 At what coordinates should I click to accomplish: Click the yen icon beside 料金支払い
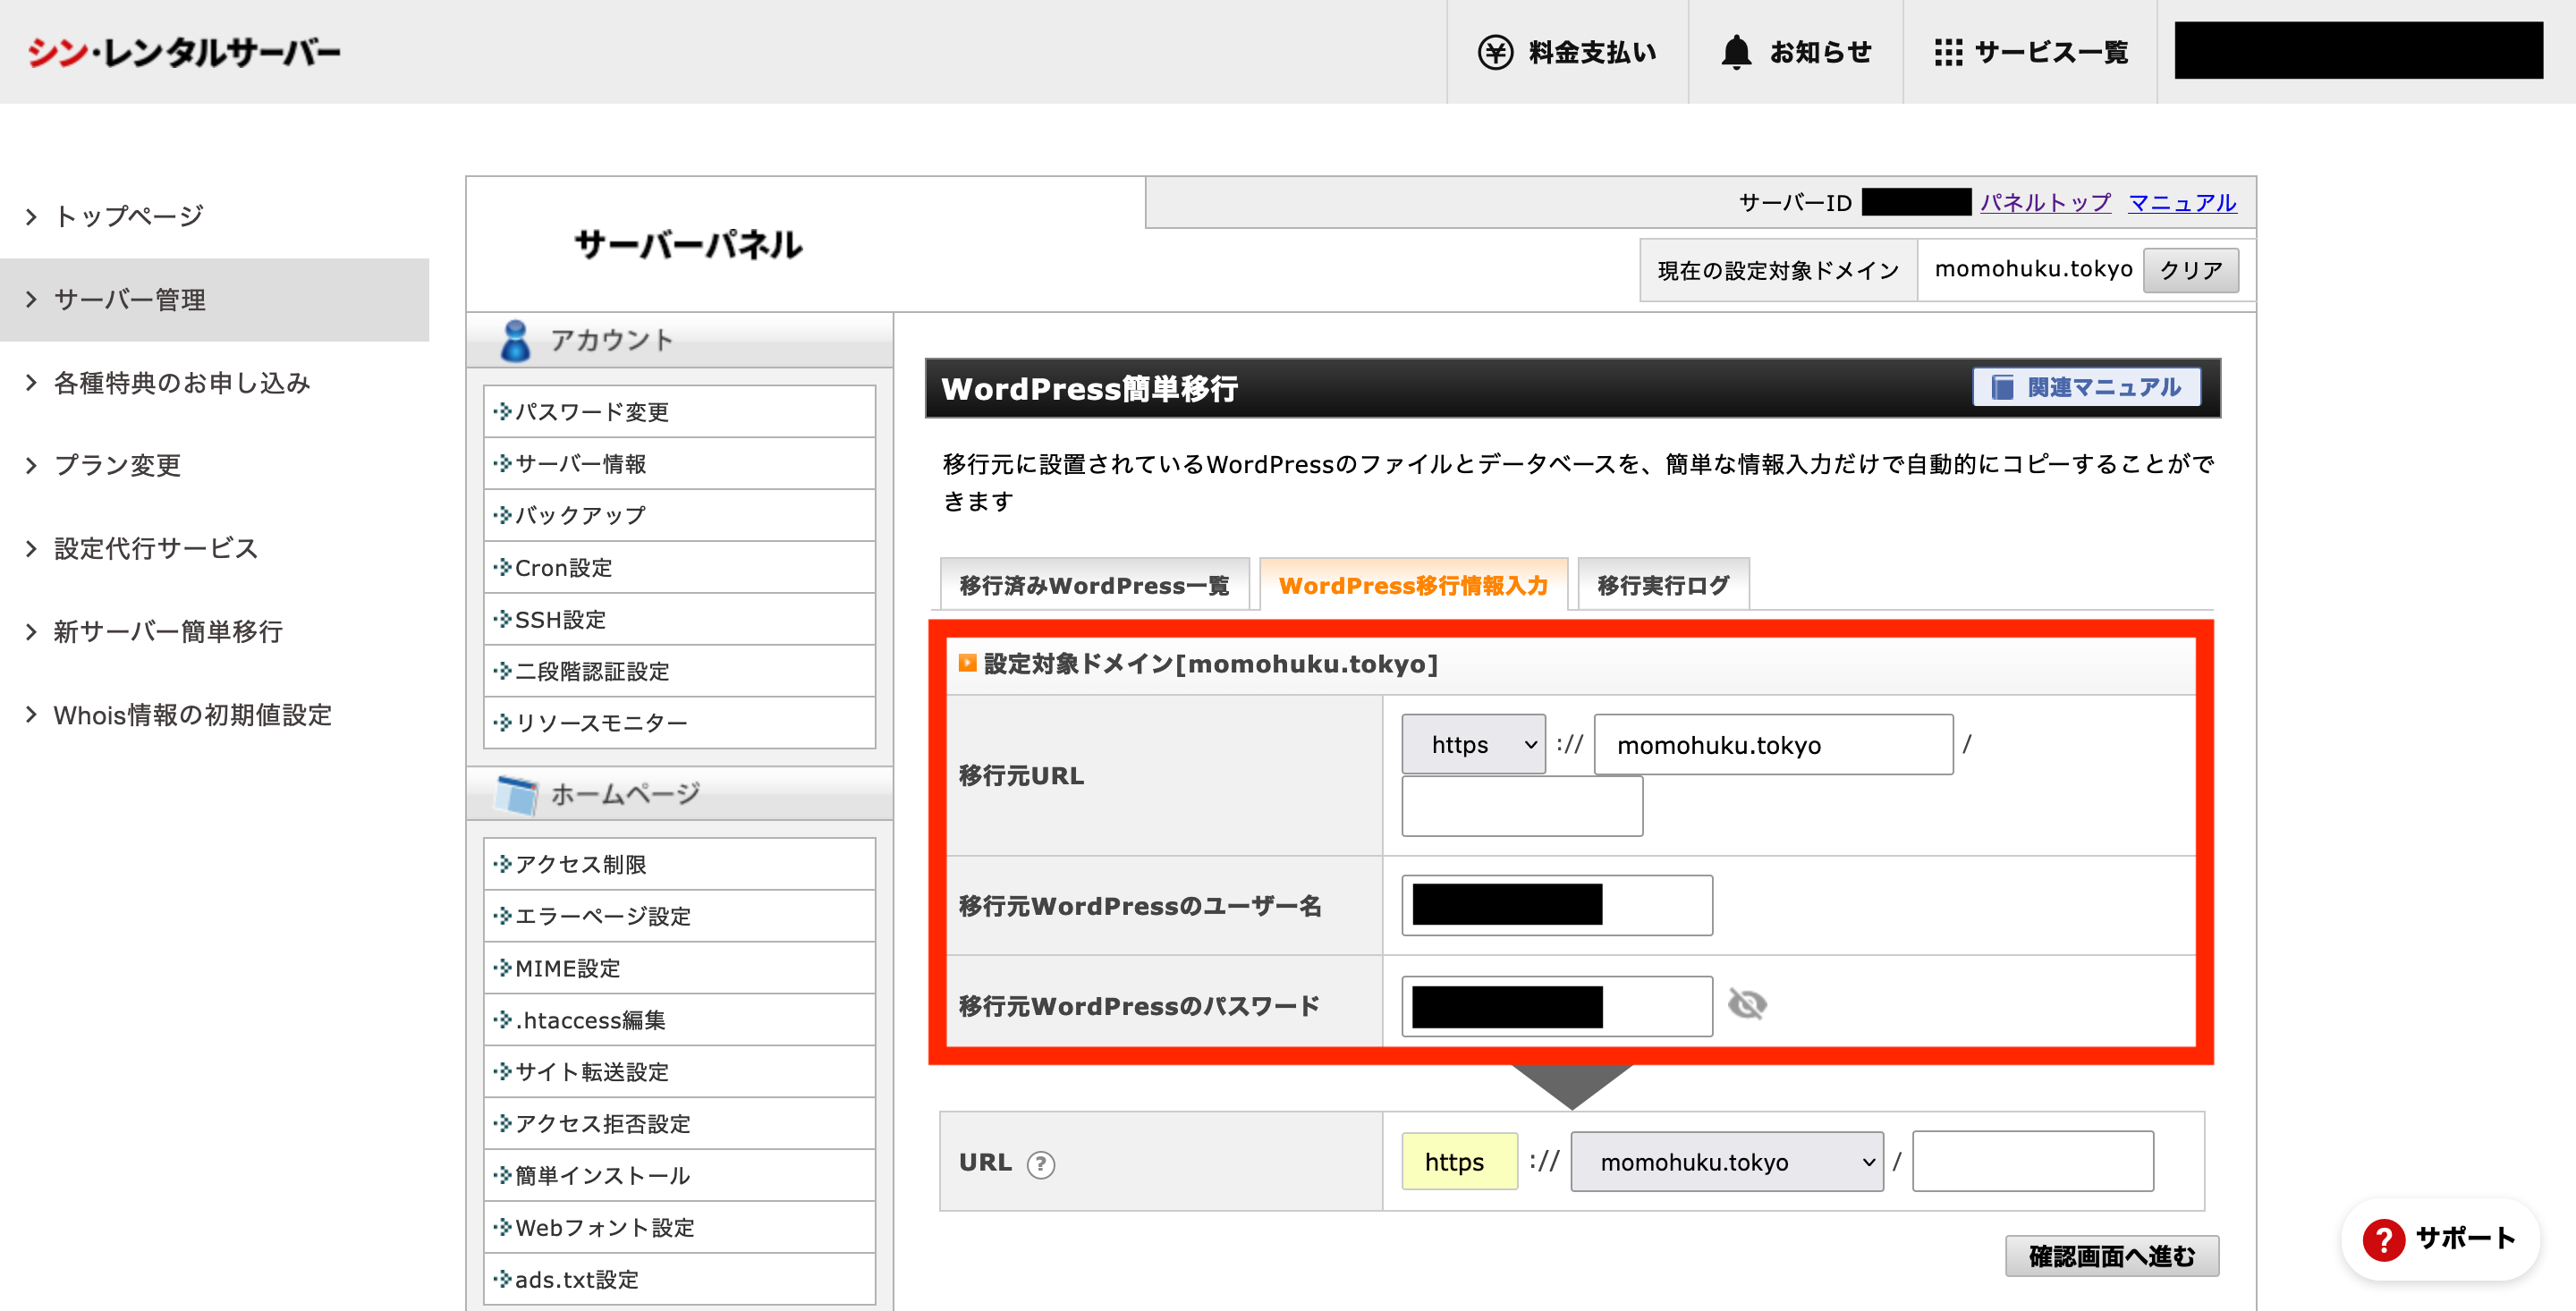point(1495,52)
